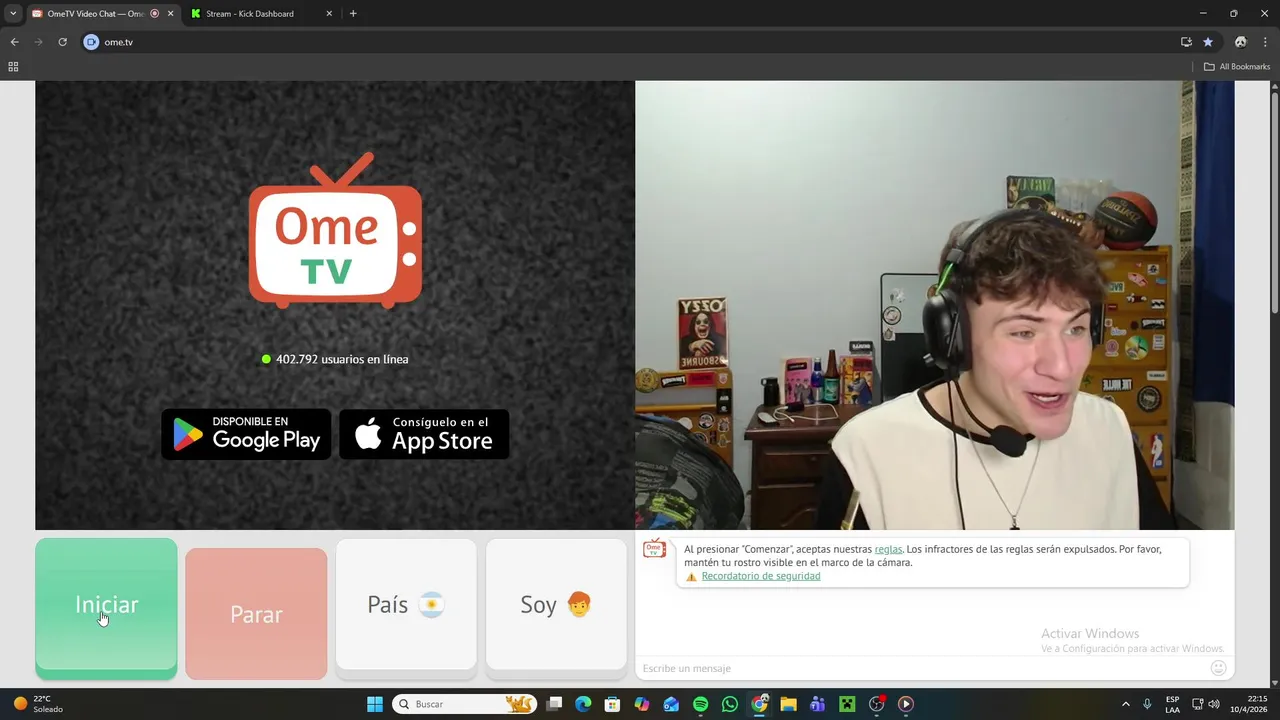Viewport: 1280px width, 720px height.
Task: Click the Windows taskbar Buscar search box
Action: click(464, 704)
